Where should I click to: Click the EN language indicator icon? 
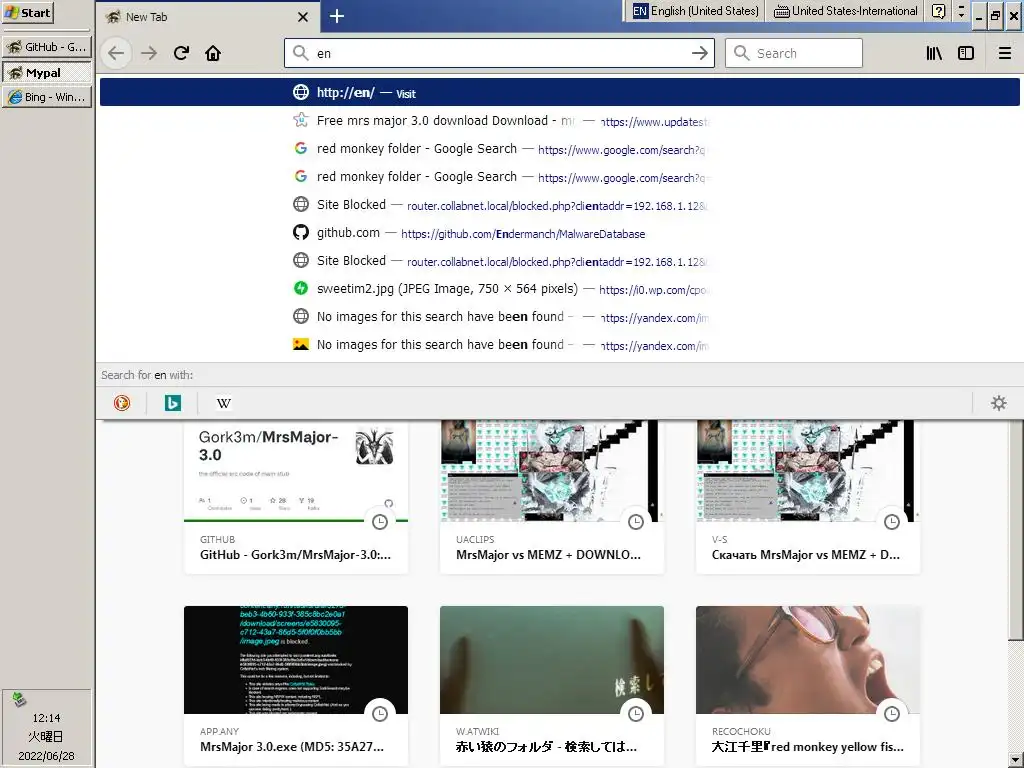pos(640,11)
